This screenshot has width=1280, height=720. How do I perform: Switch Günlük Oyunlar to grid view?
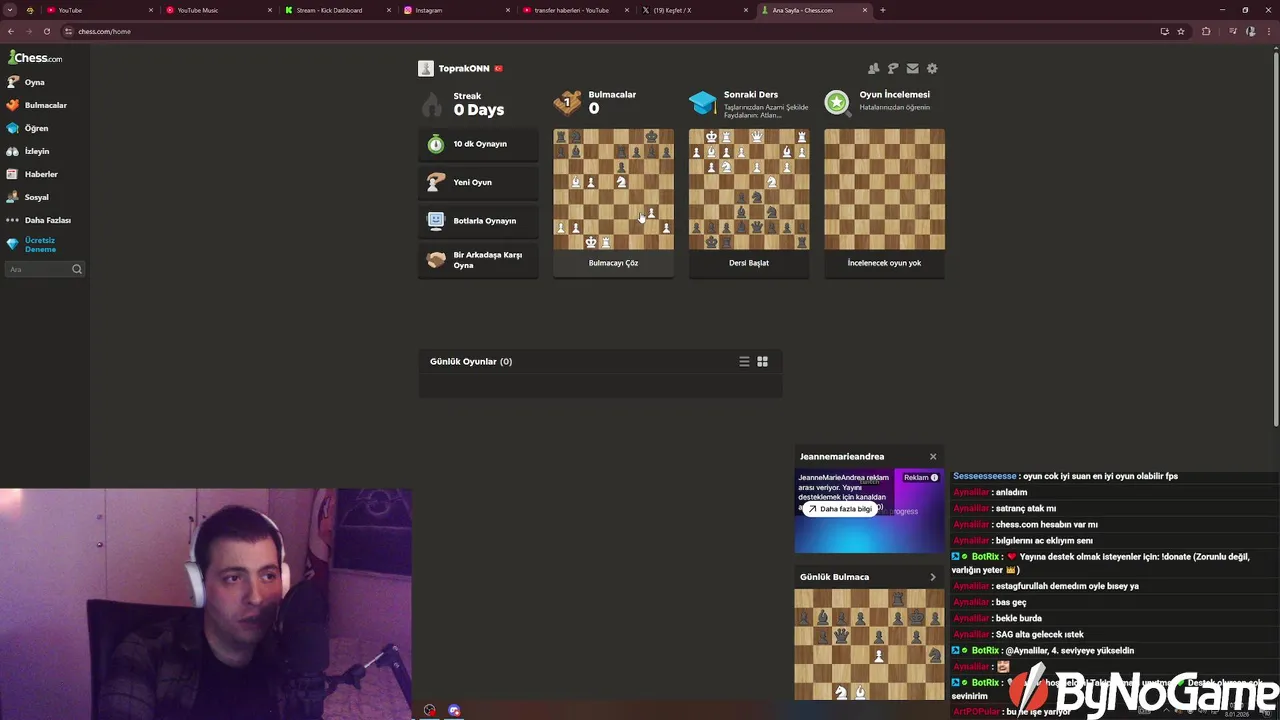[x=762, y=362]
